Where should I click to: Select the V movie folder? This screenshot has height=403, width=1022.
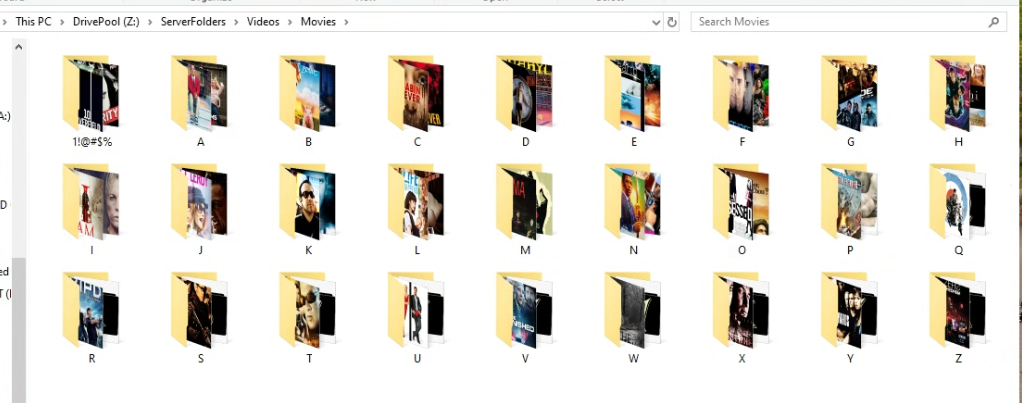pos(524,310)
